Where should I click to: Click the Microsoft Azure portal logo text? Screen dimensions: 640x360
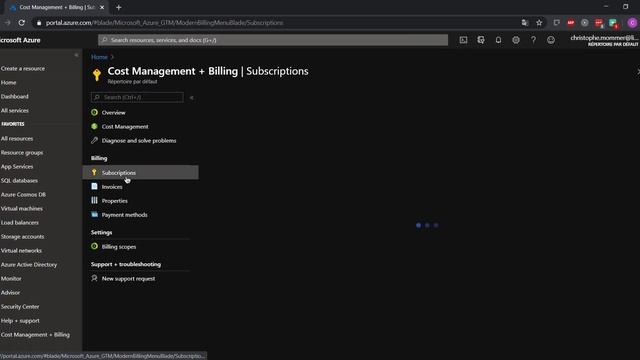pos(20,40)
